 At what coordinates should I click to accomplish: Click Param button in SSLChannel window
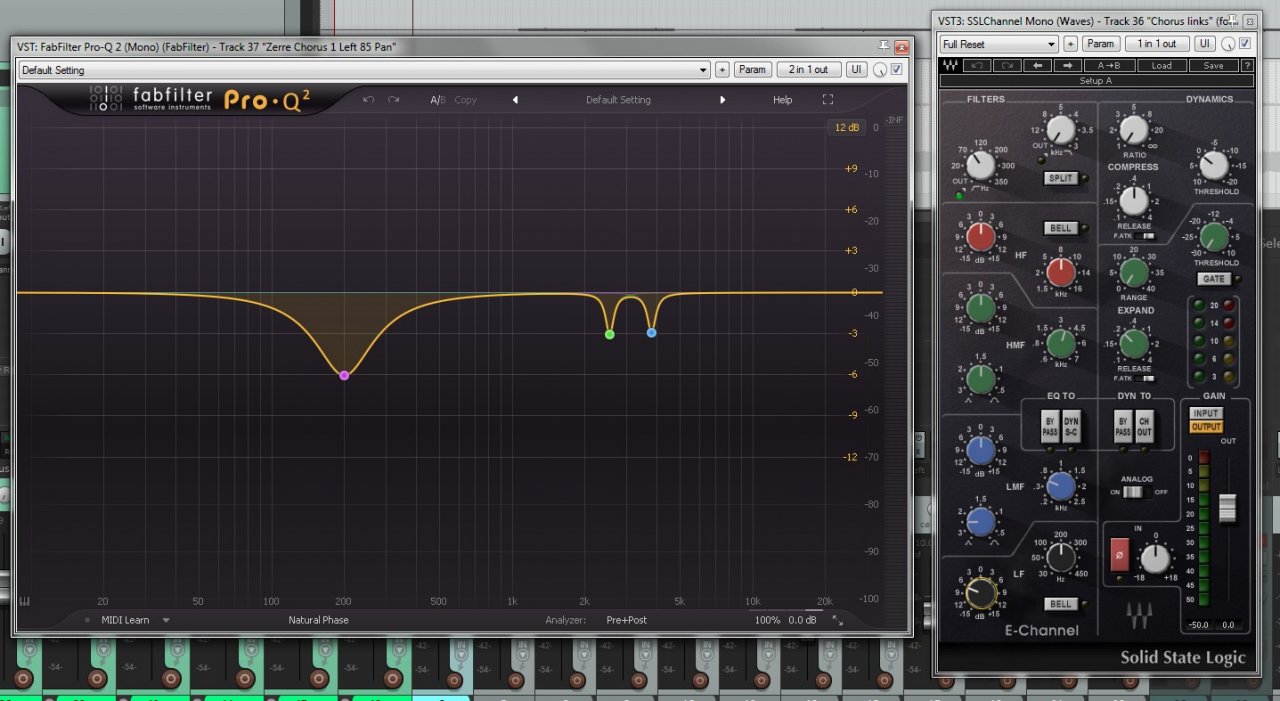click(1100, 44)
